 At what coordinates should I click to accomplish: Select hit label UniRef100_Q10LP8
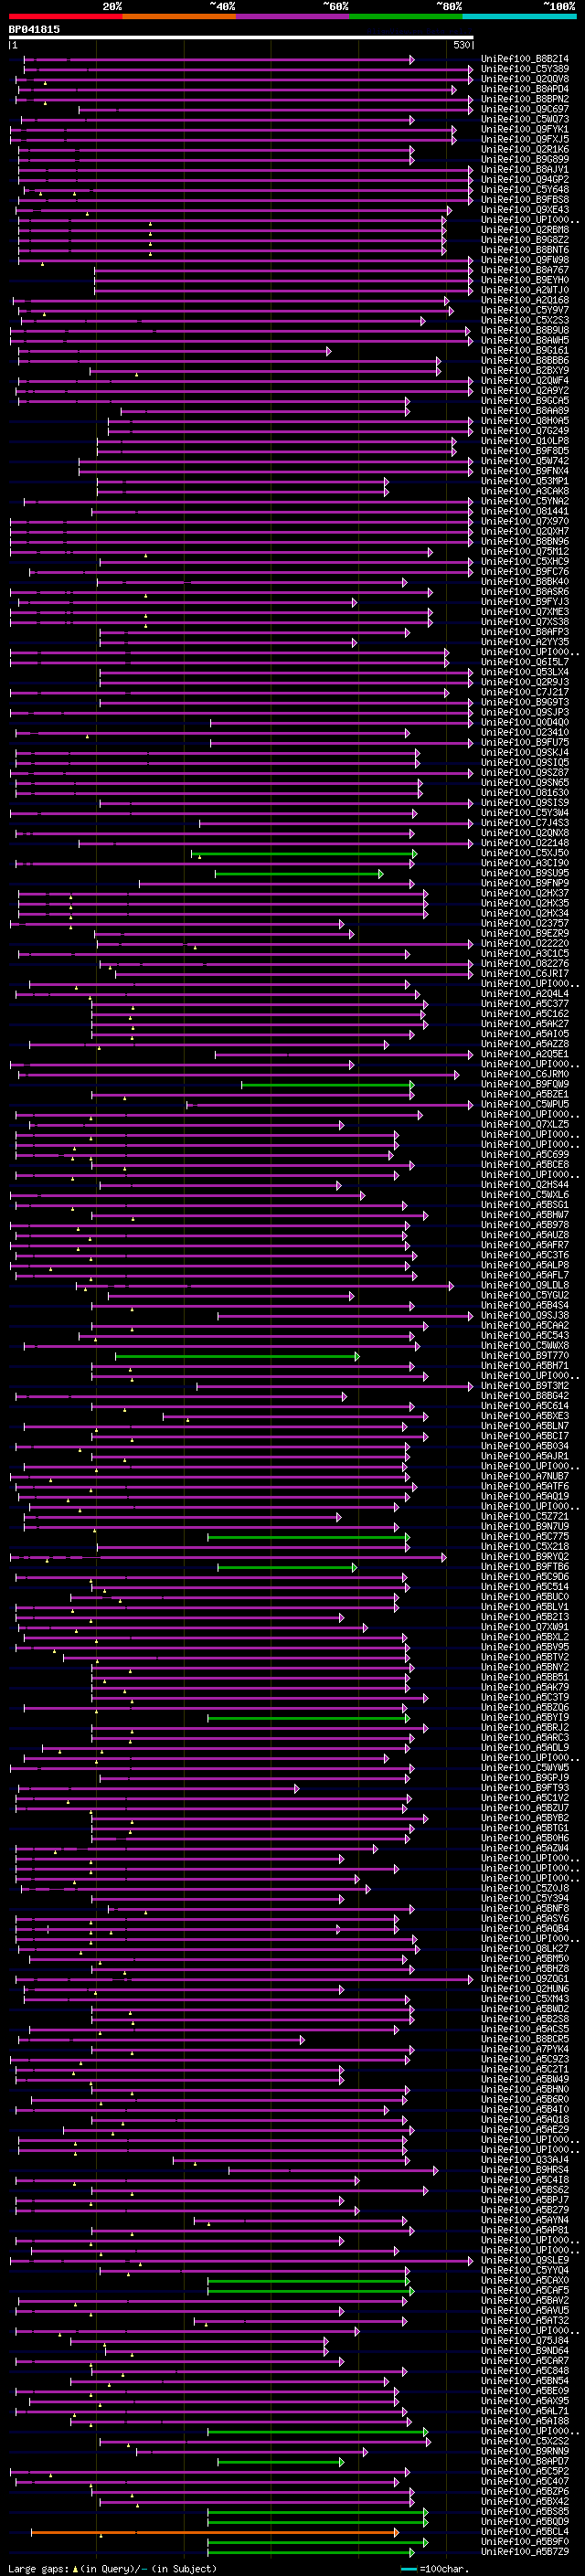(x=525, y=440)
